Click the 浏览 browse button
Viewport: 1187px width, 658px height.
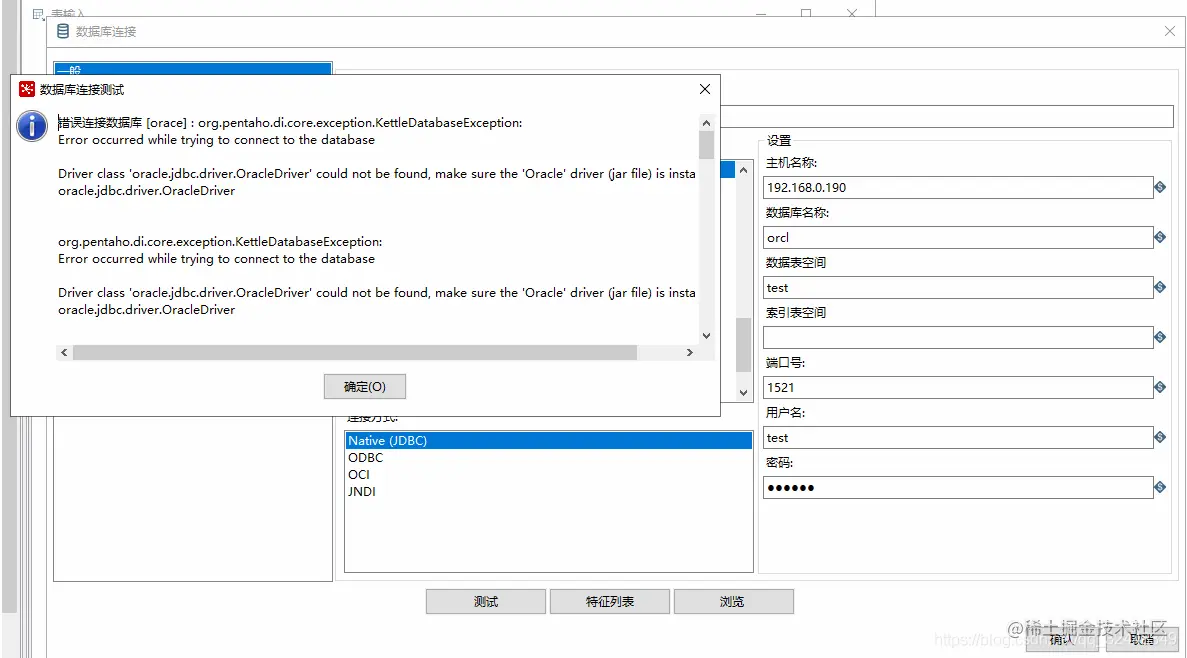(x=734, y=601)
